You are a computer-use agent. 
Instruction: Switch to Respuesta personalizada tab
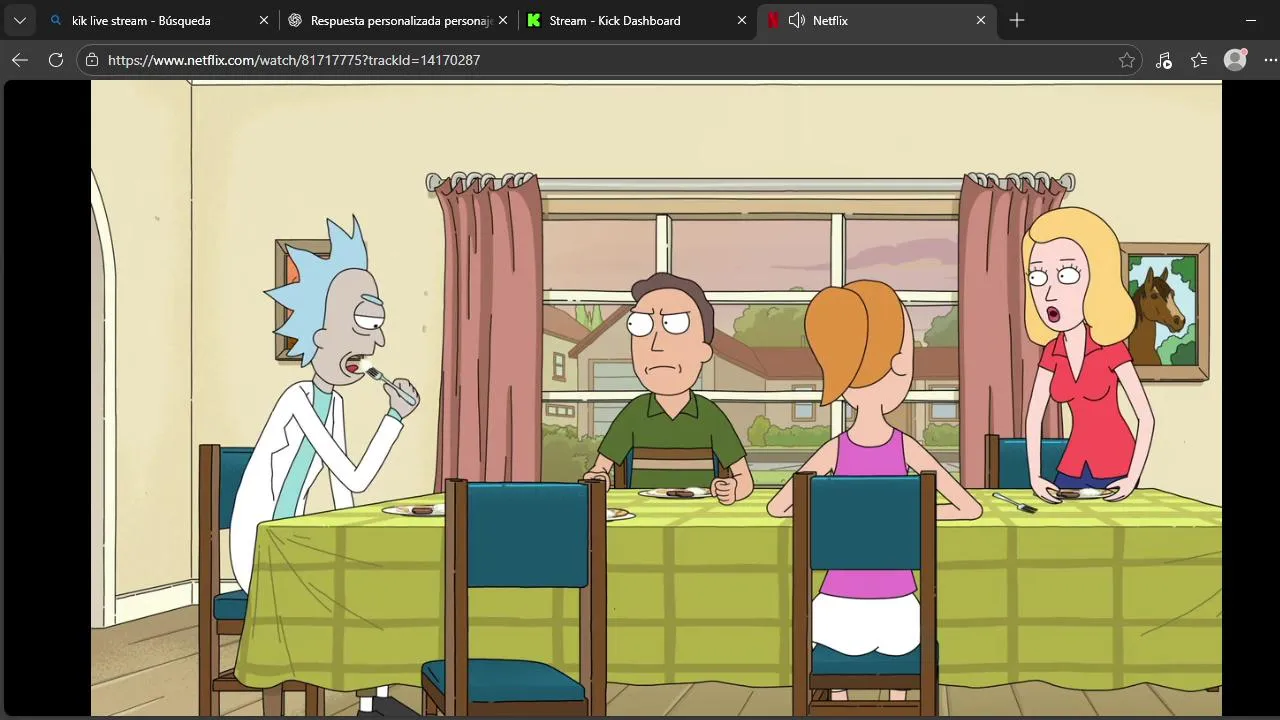point(400,20)
